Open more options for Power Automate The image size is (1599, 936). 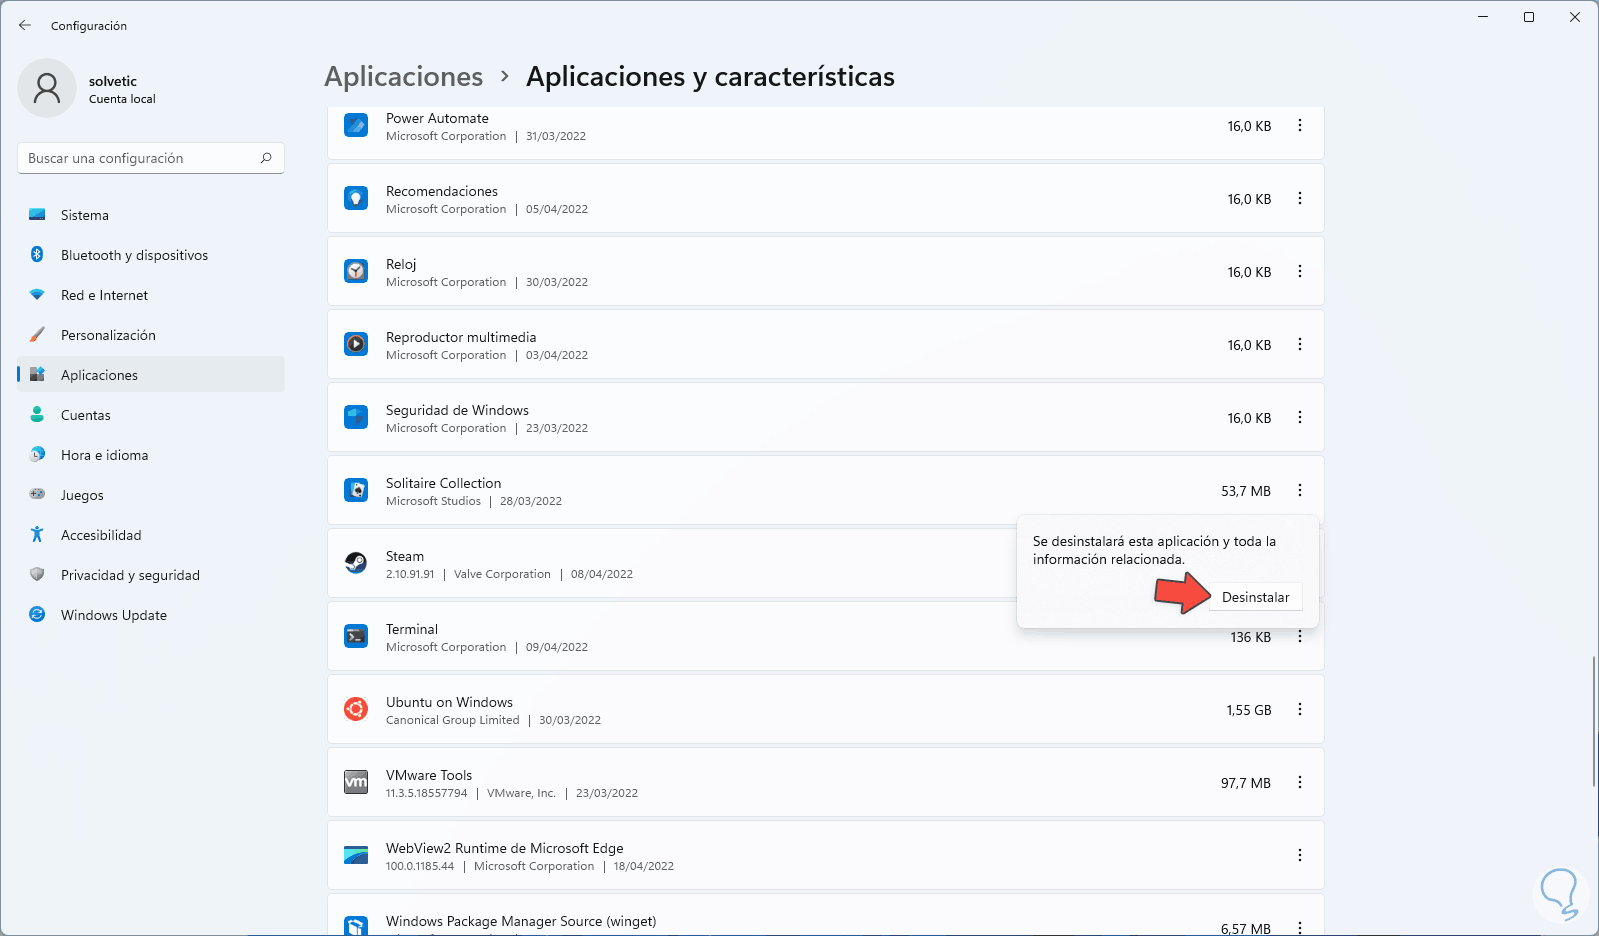1300,126
